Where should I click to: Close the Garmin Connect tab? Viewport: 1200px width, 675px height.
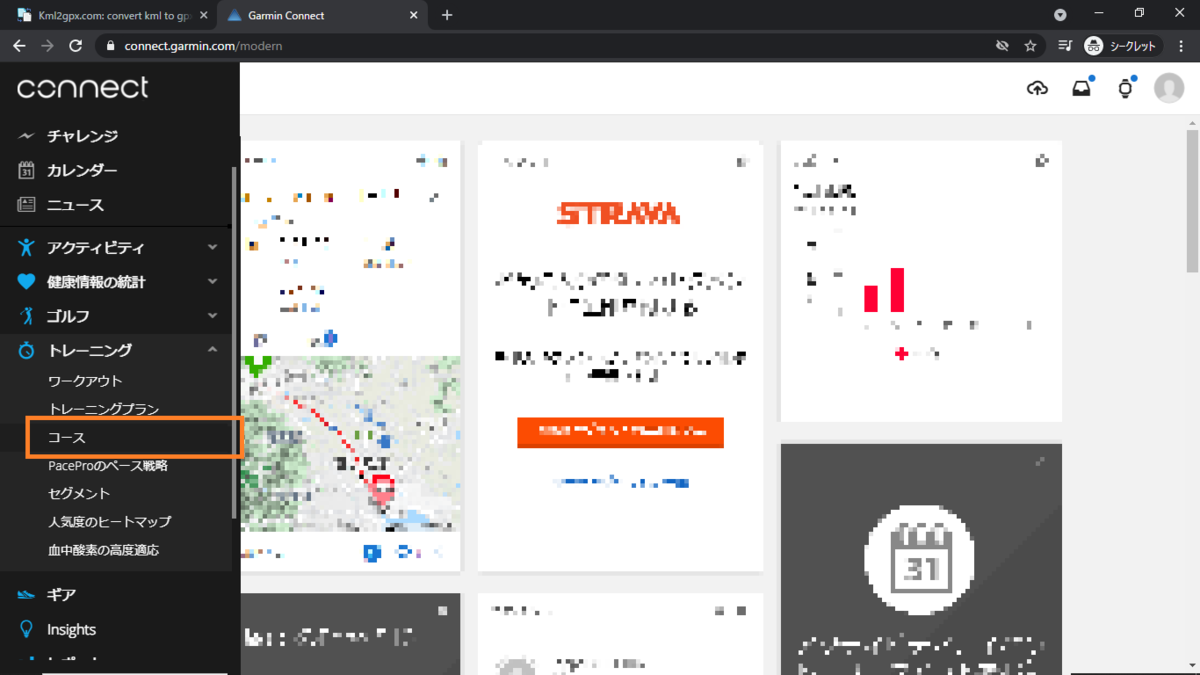412,15
